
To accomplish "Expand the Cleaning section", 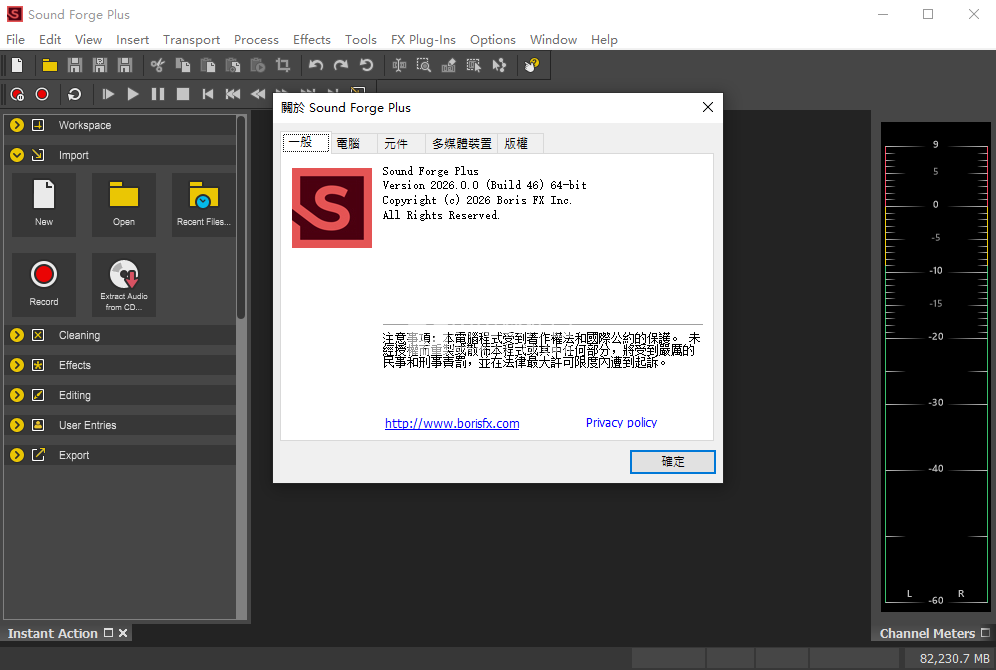I will (17, 335).
